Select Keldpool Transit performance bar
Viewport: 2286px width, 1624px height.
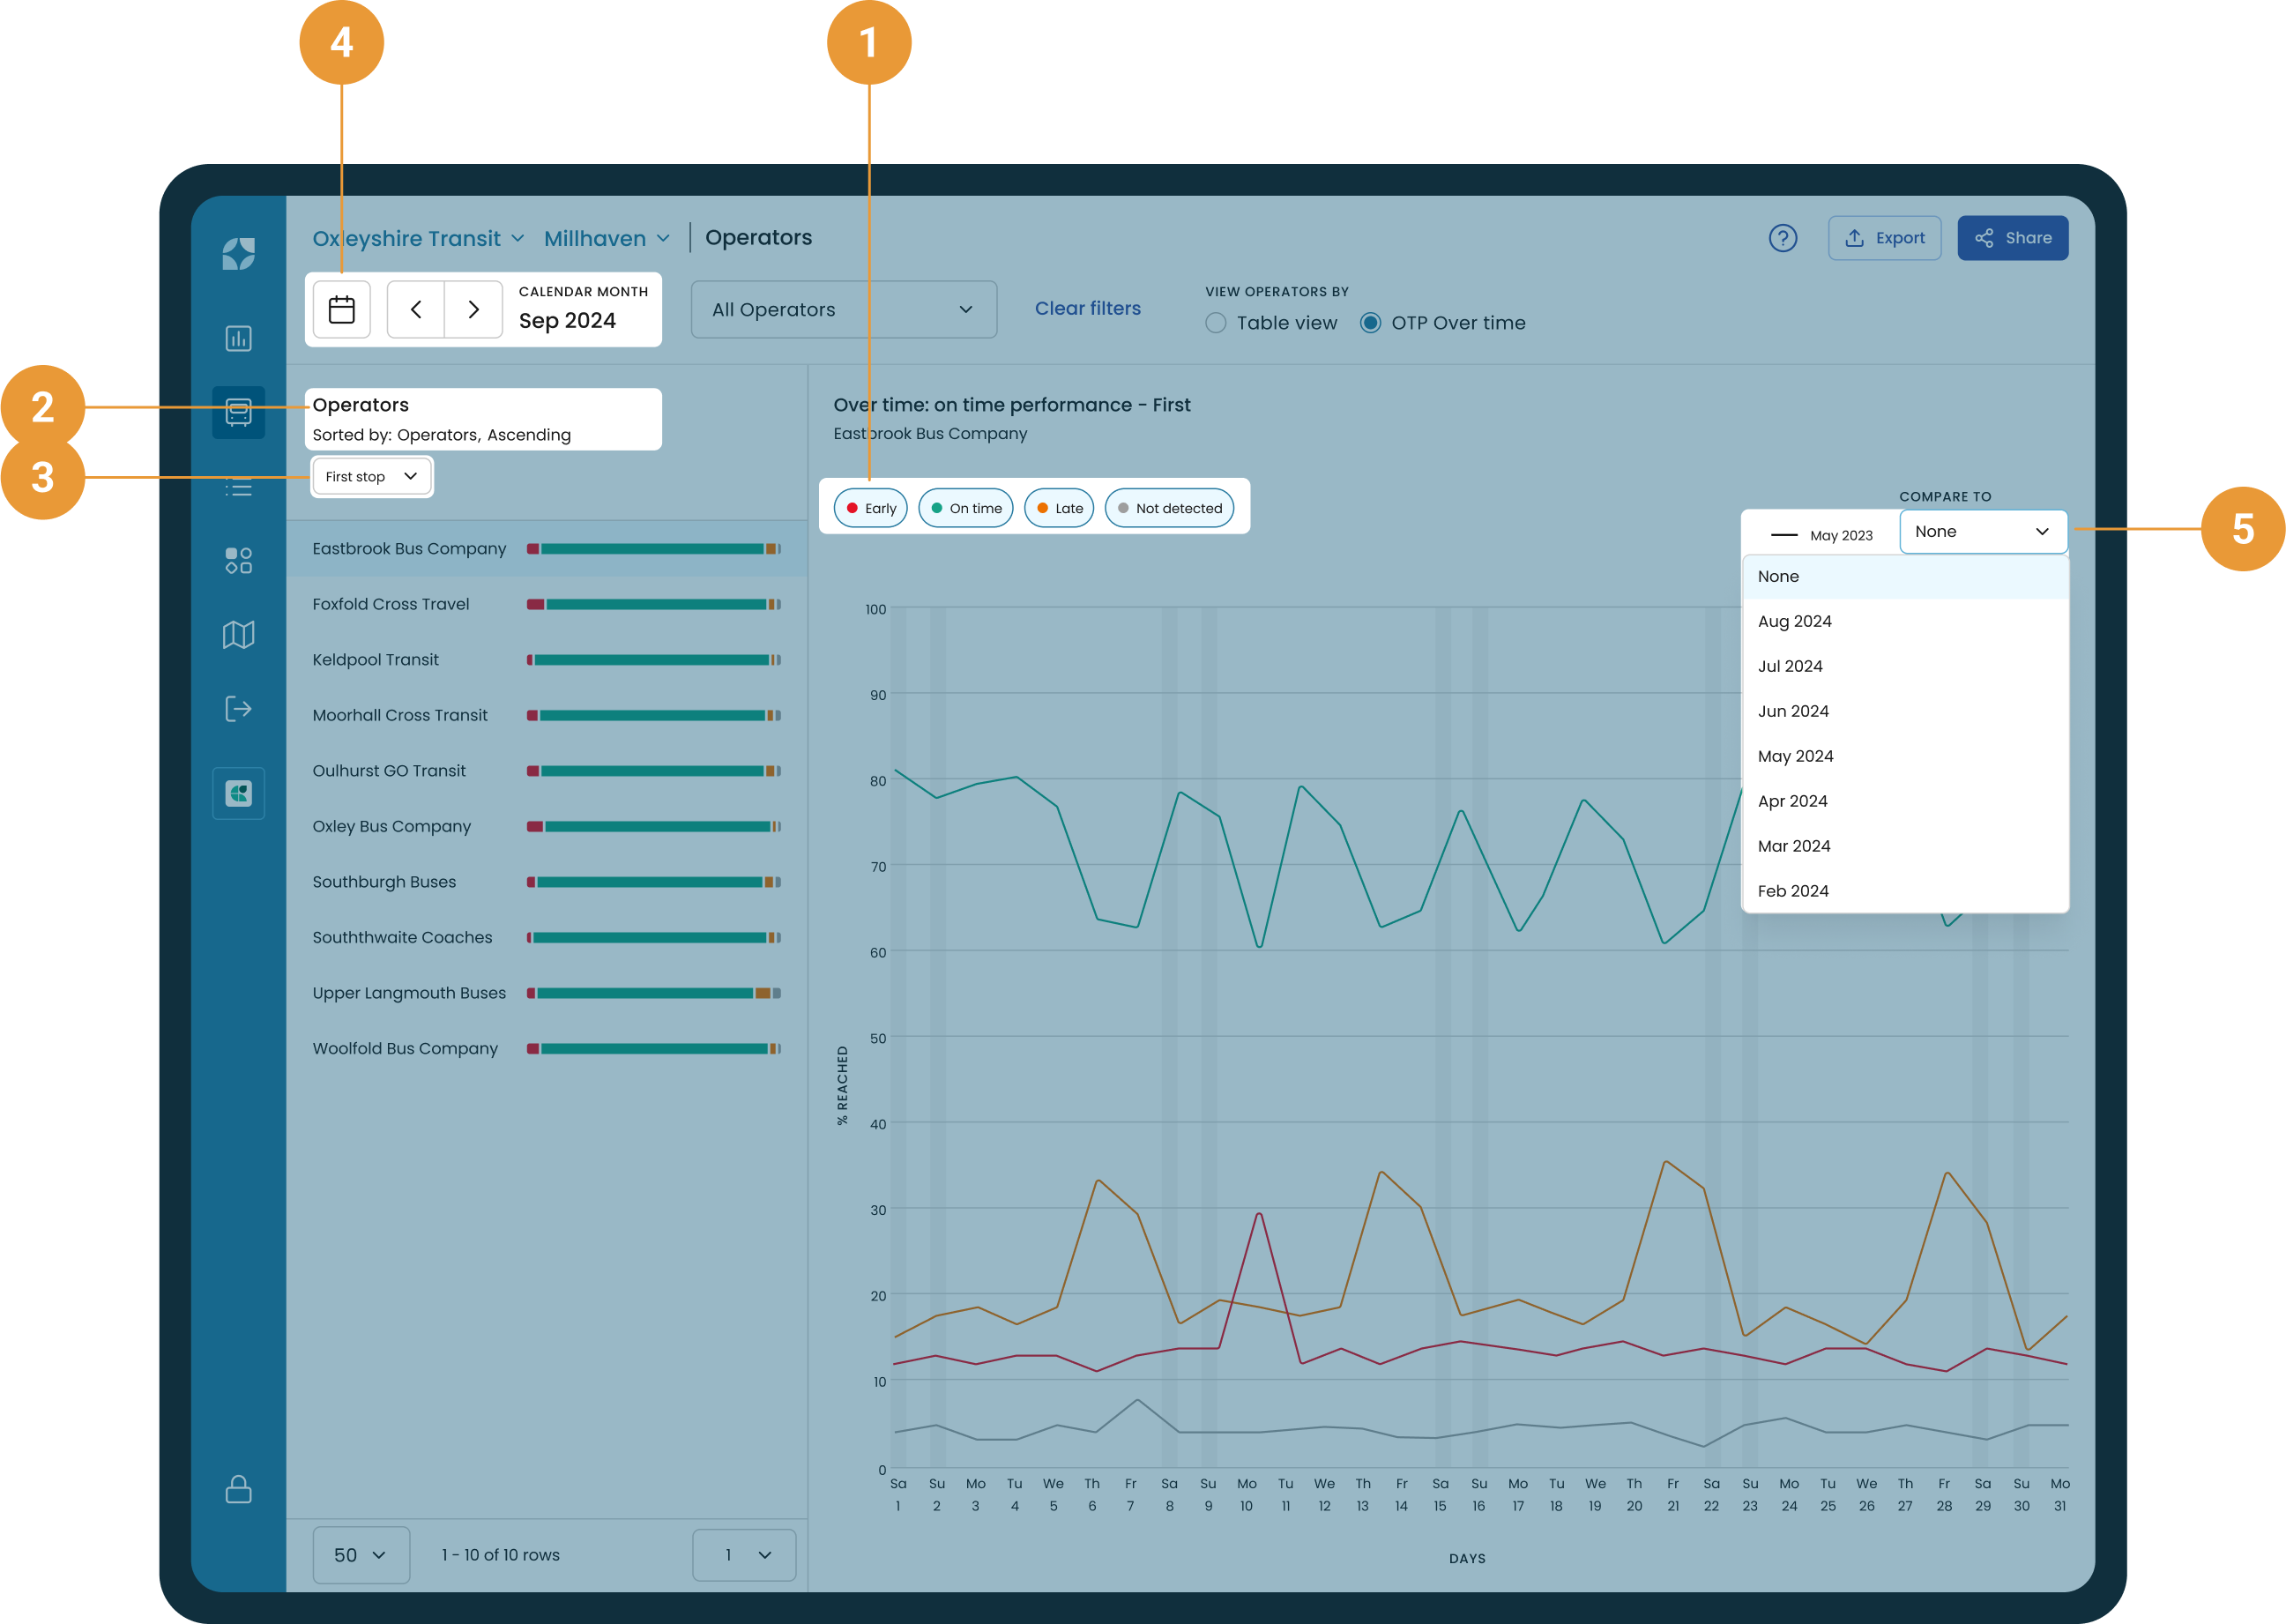click(x=653, y=660)
